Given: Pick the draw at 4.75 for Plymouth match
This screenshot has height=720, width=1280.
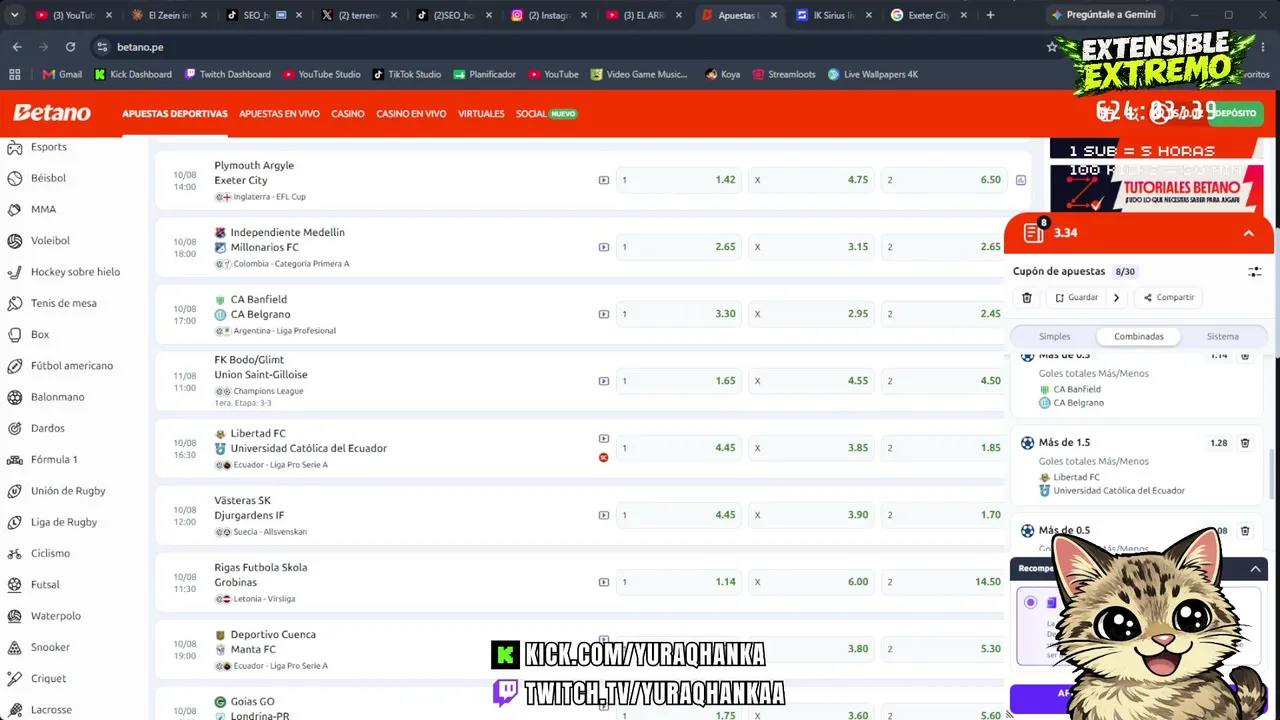Looking at the screenshot, I should coord(811,180).
